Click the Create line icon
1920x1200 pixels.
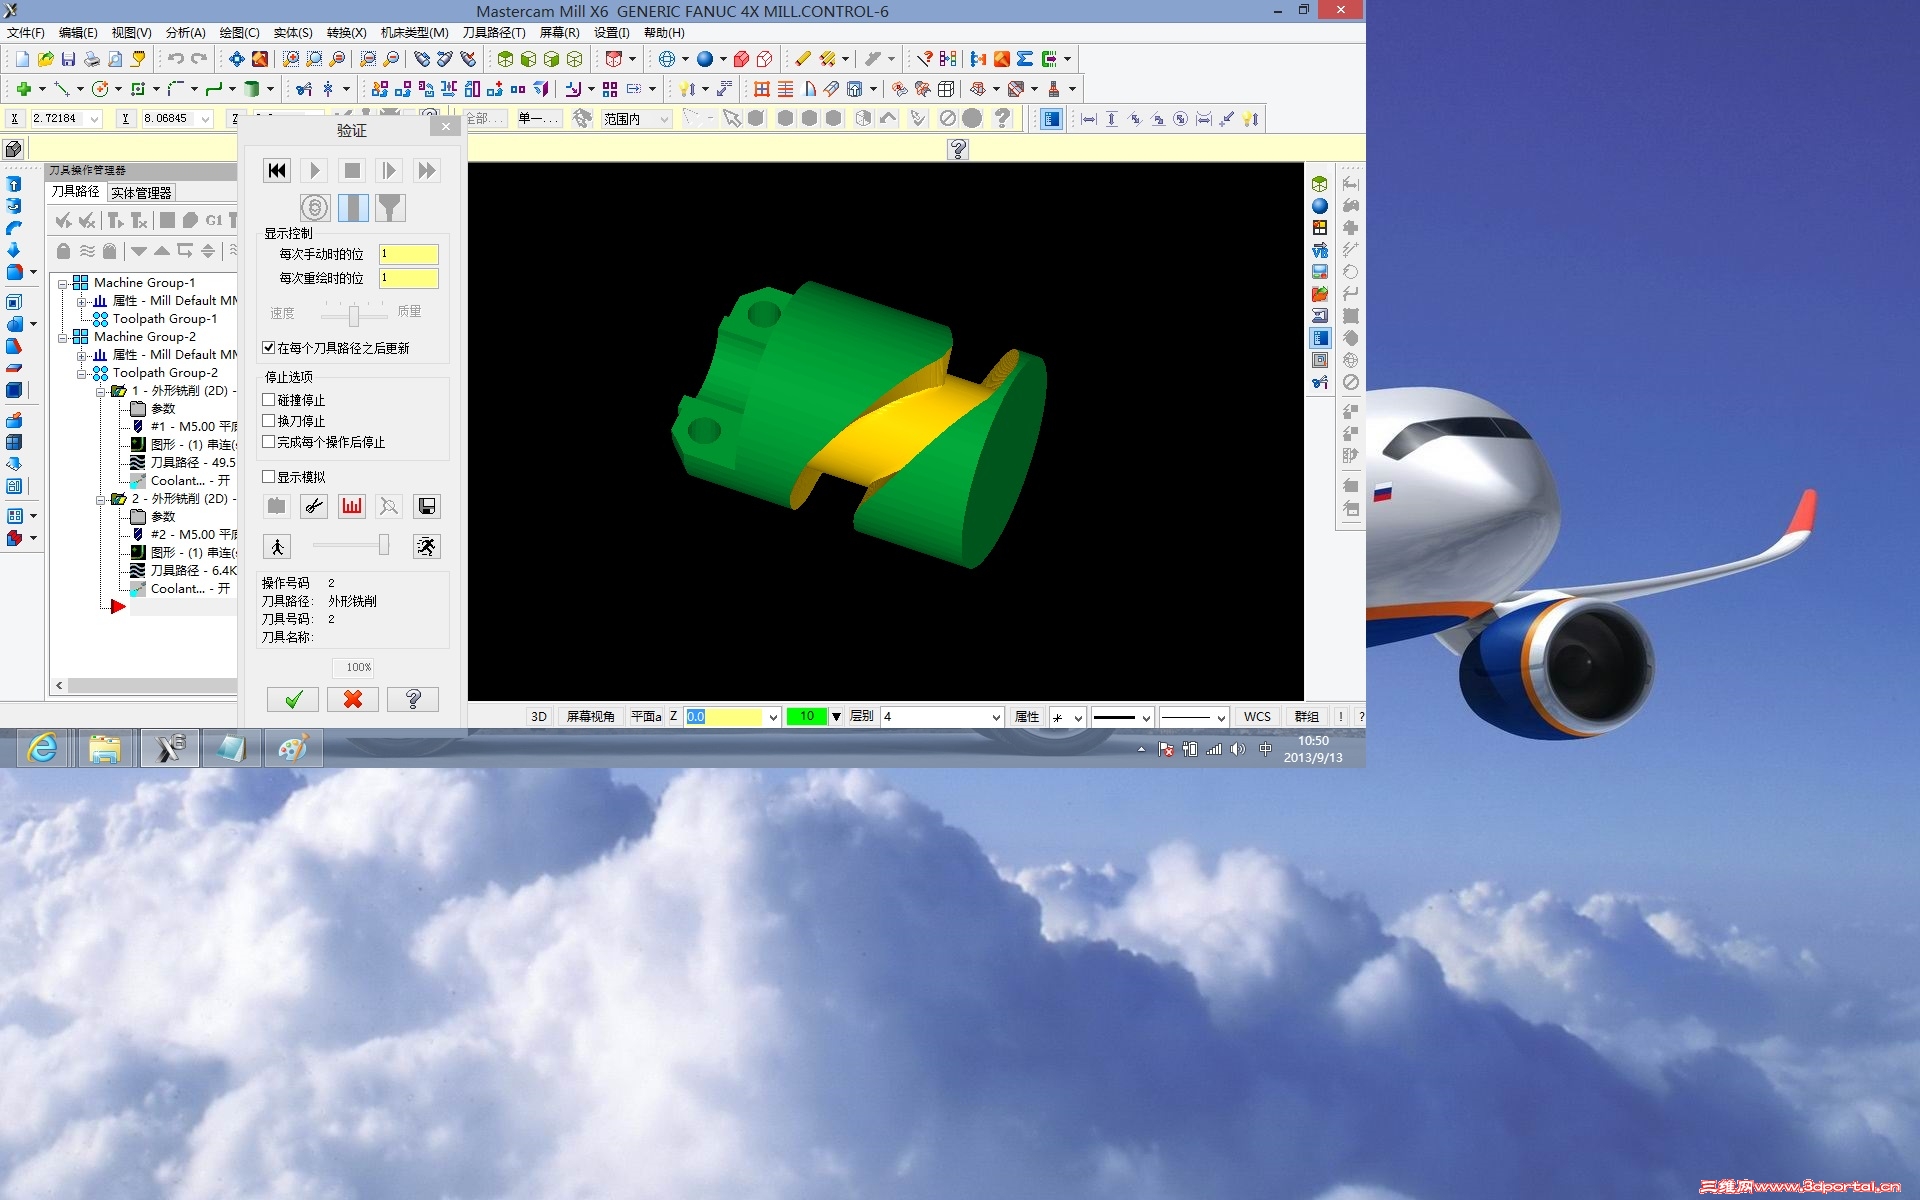point(61,89)
